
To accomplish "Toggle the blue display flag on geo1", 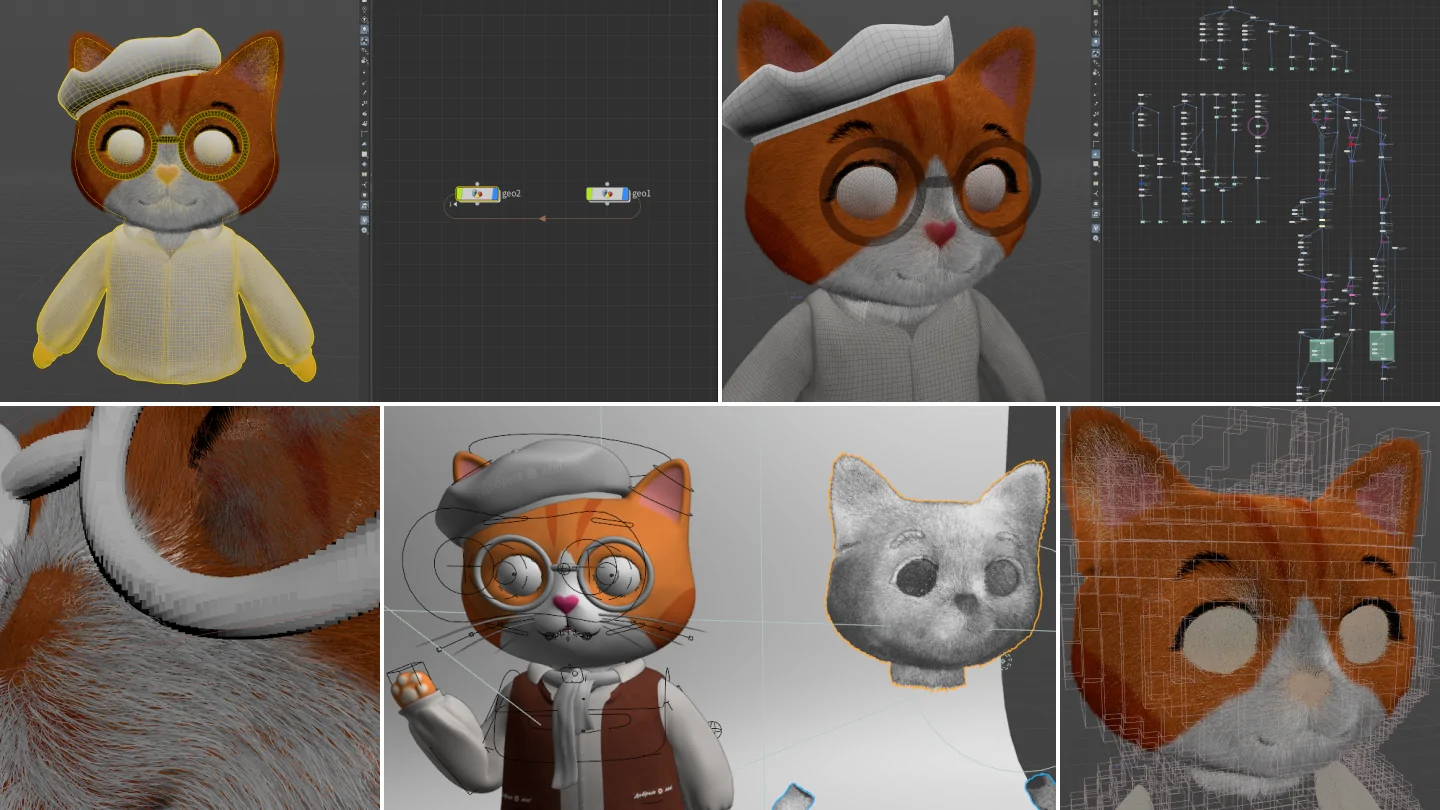I will [626, 194].
